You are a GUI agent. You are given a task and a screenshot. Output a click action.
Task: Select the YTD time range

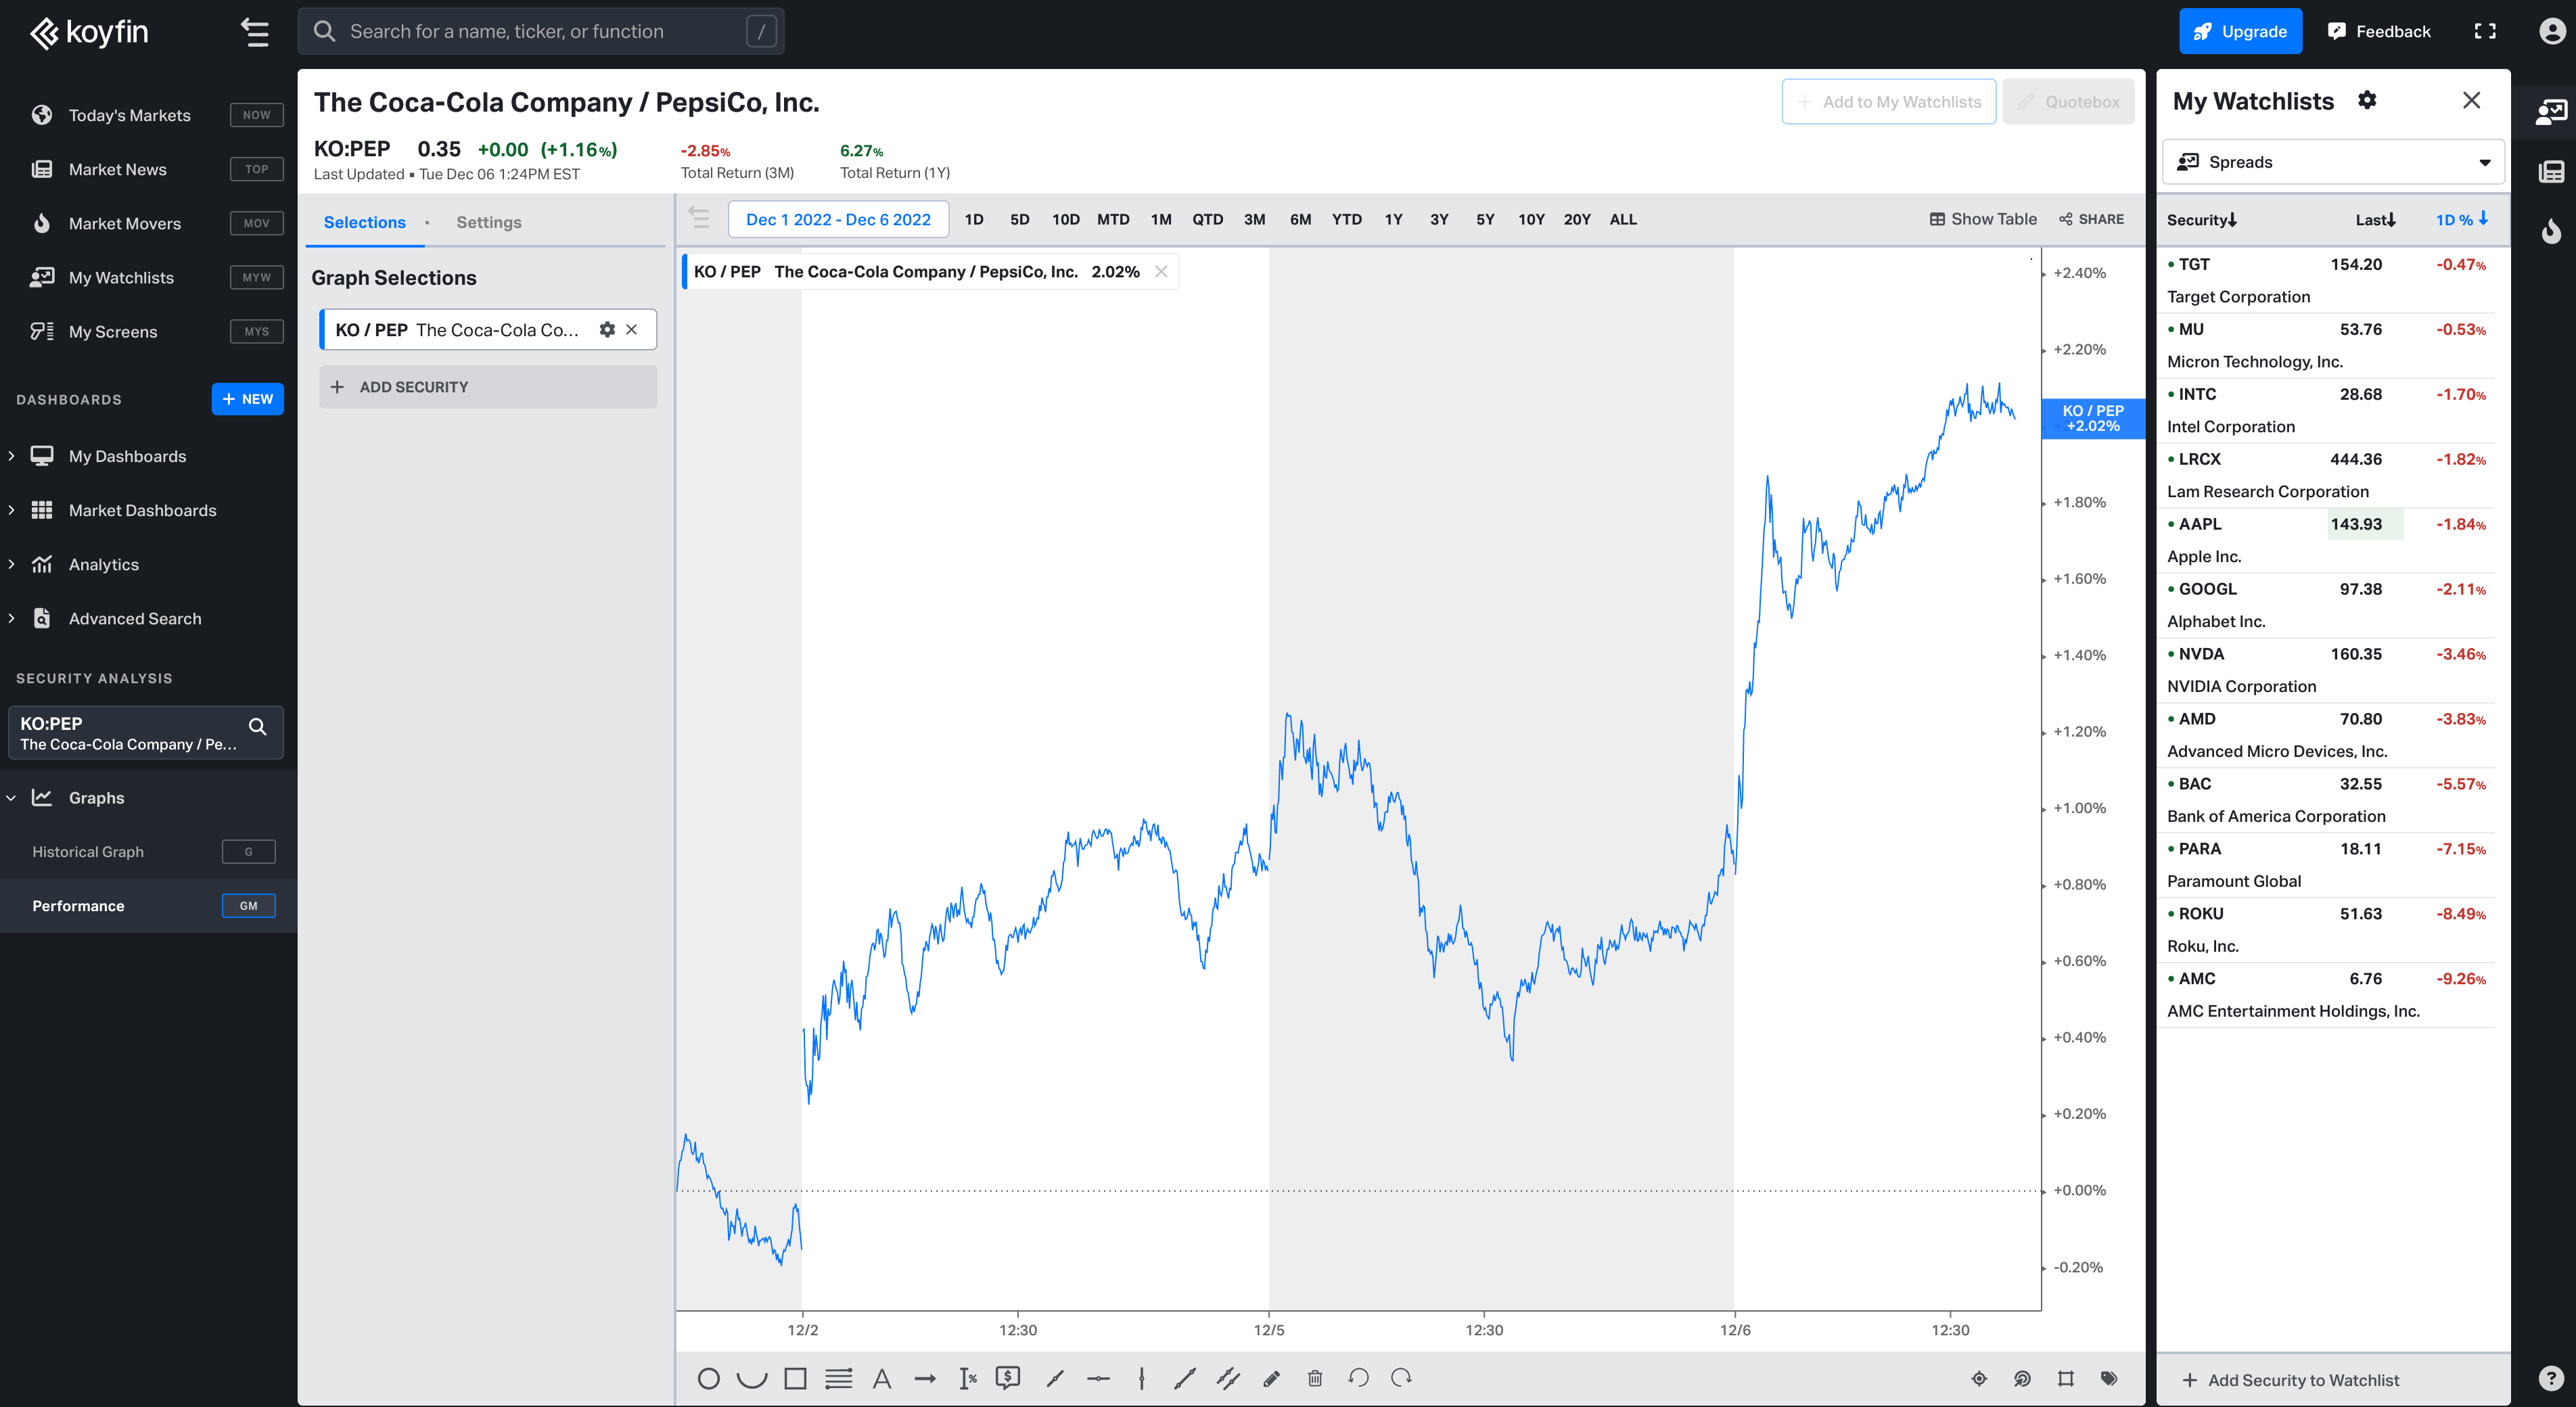point(1346,219)
